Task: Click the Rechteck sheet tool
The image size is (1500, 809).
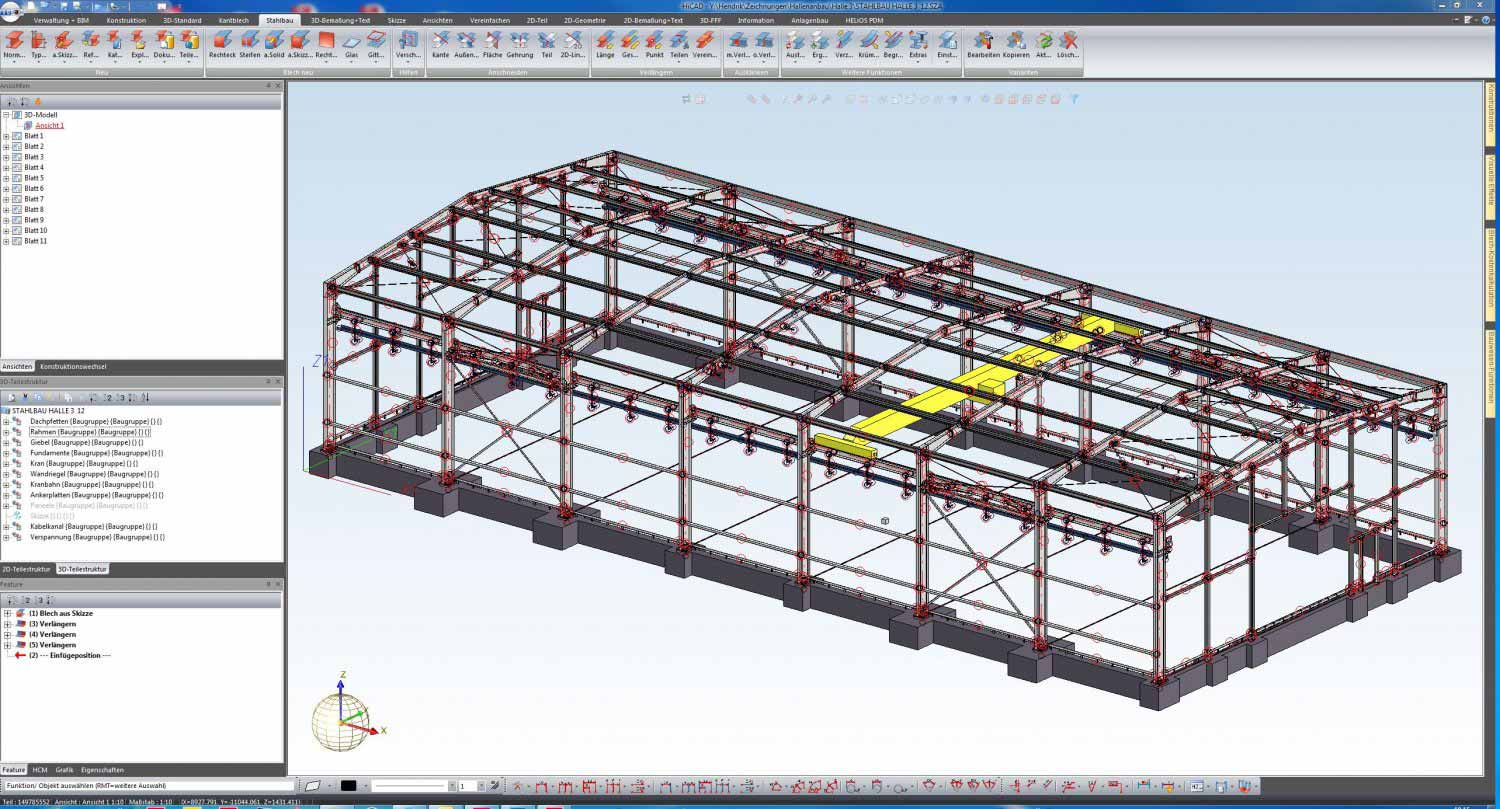Action: pos(222,45)
